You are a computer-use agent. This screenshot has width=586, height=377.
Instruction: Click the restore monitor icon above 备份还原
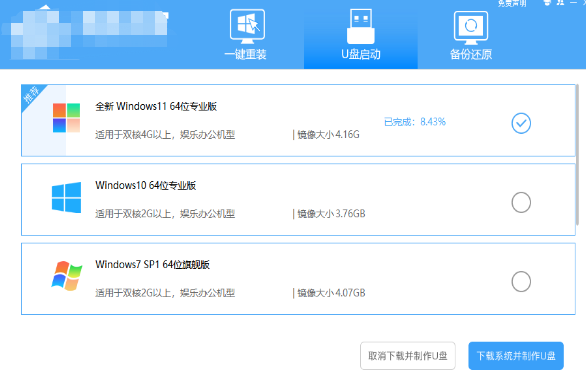(x=471, y=28)
